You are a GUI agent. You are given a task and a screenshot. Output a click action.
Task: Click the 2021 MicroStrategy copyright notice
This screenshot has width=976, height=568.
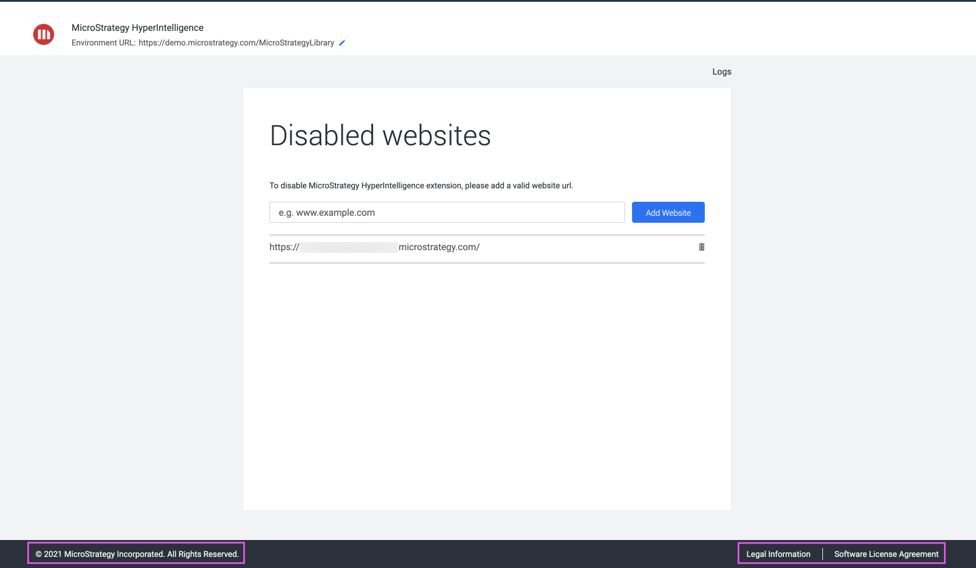click(x=137, y=554)
